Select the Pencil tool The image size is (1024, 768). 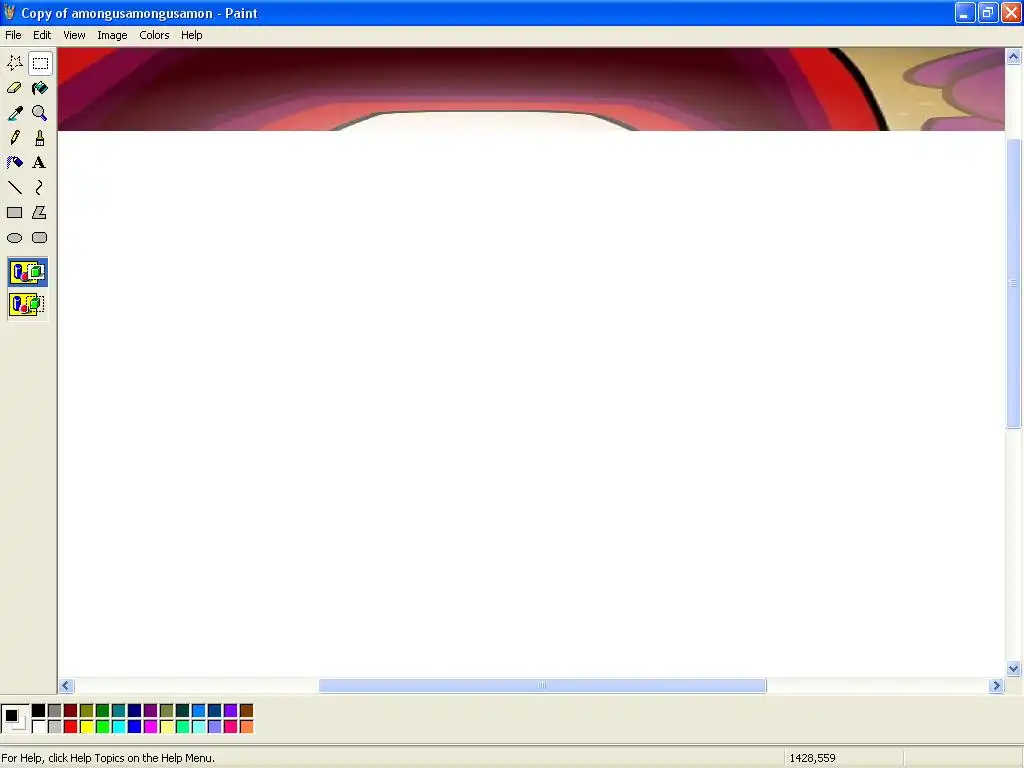pos(14,138)
